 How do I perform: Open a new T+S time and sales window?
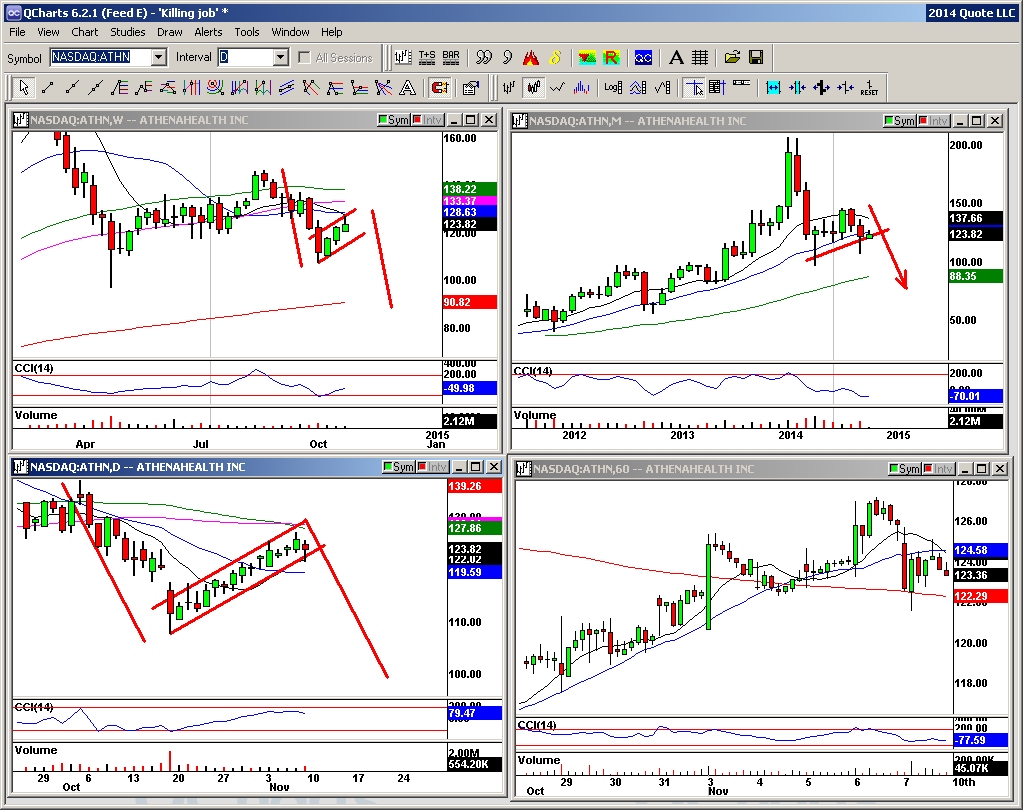pos(427,57)
